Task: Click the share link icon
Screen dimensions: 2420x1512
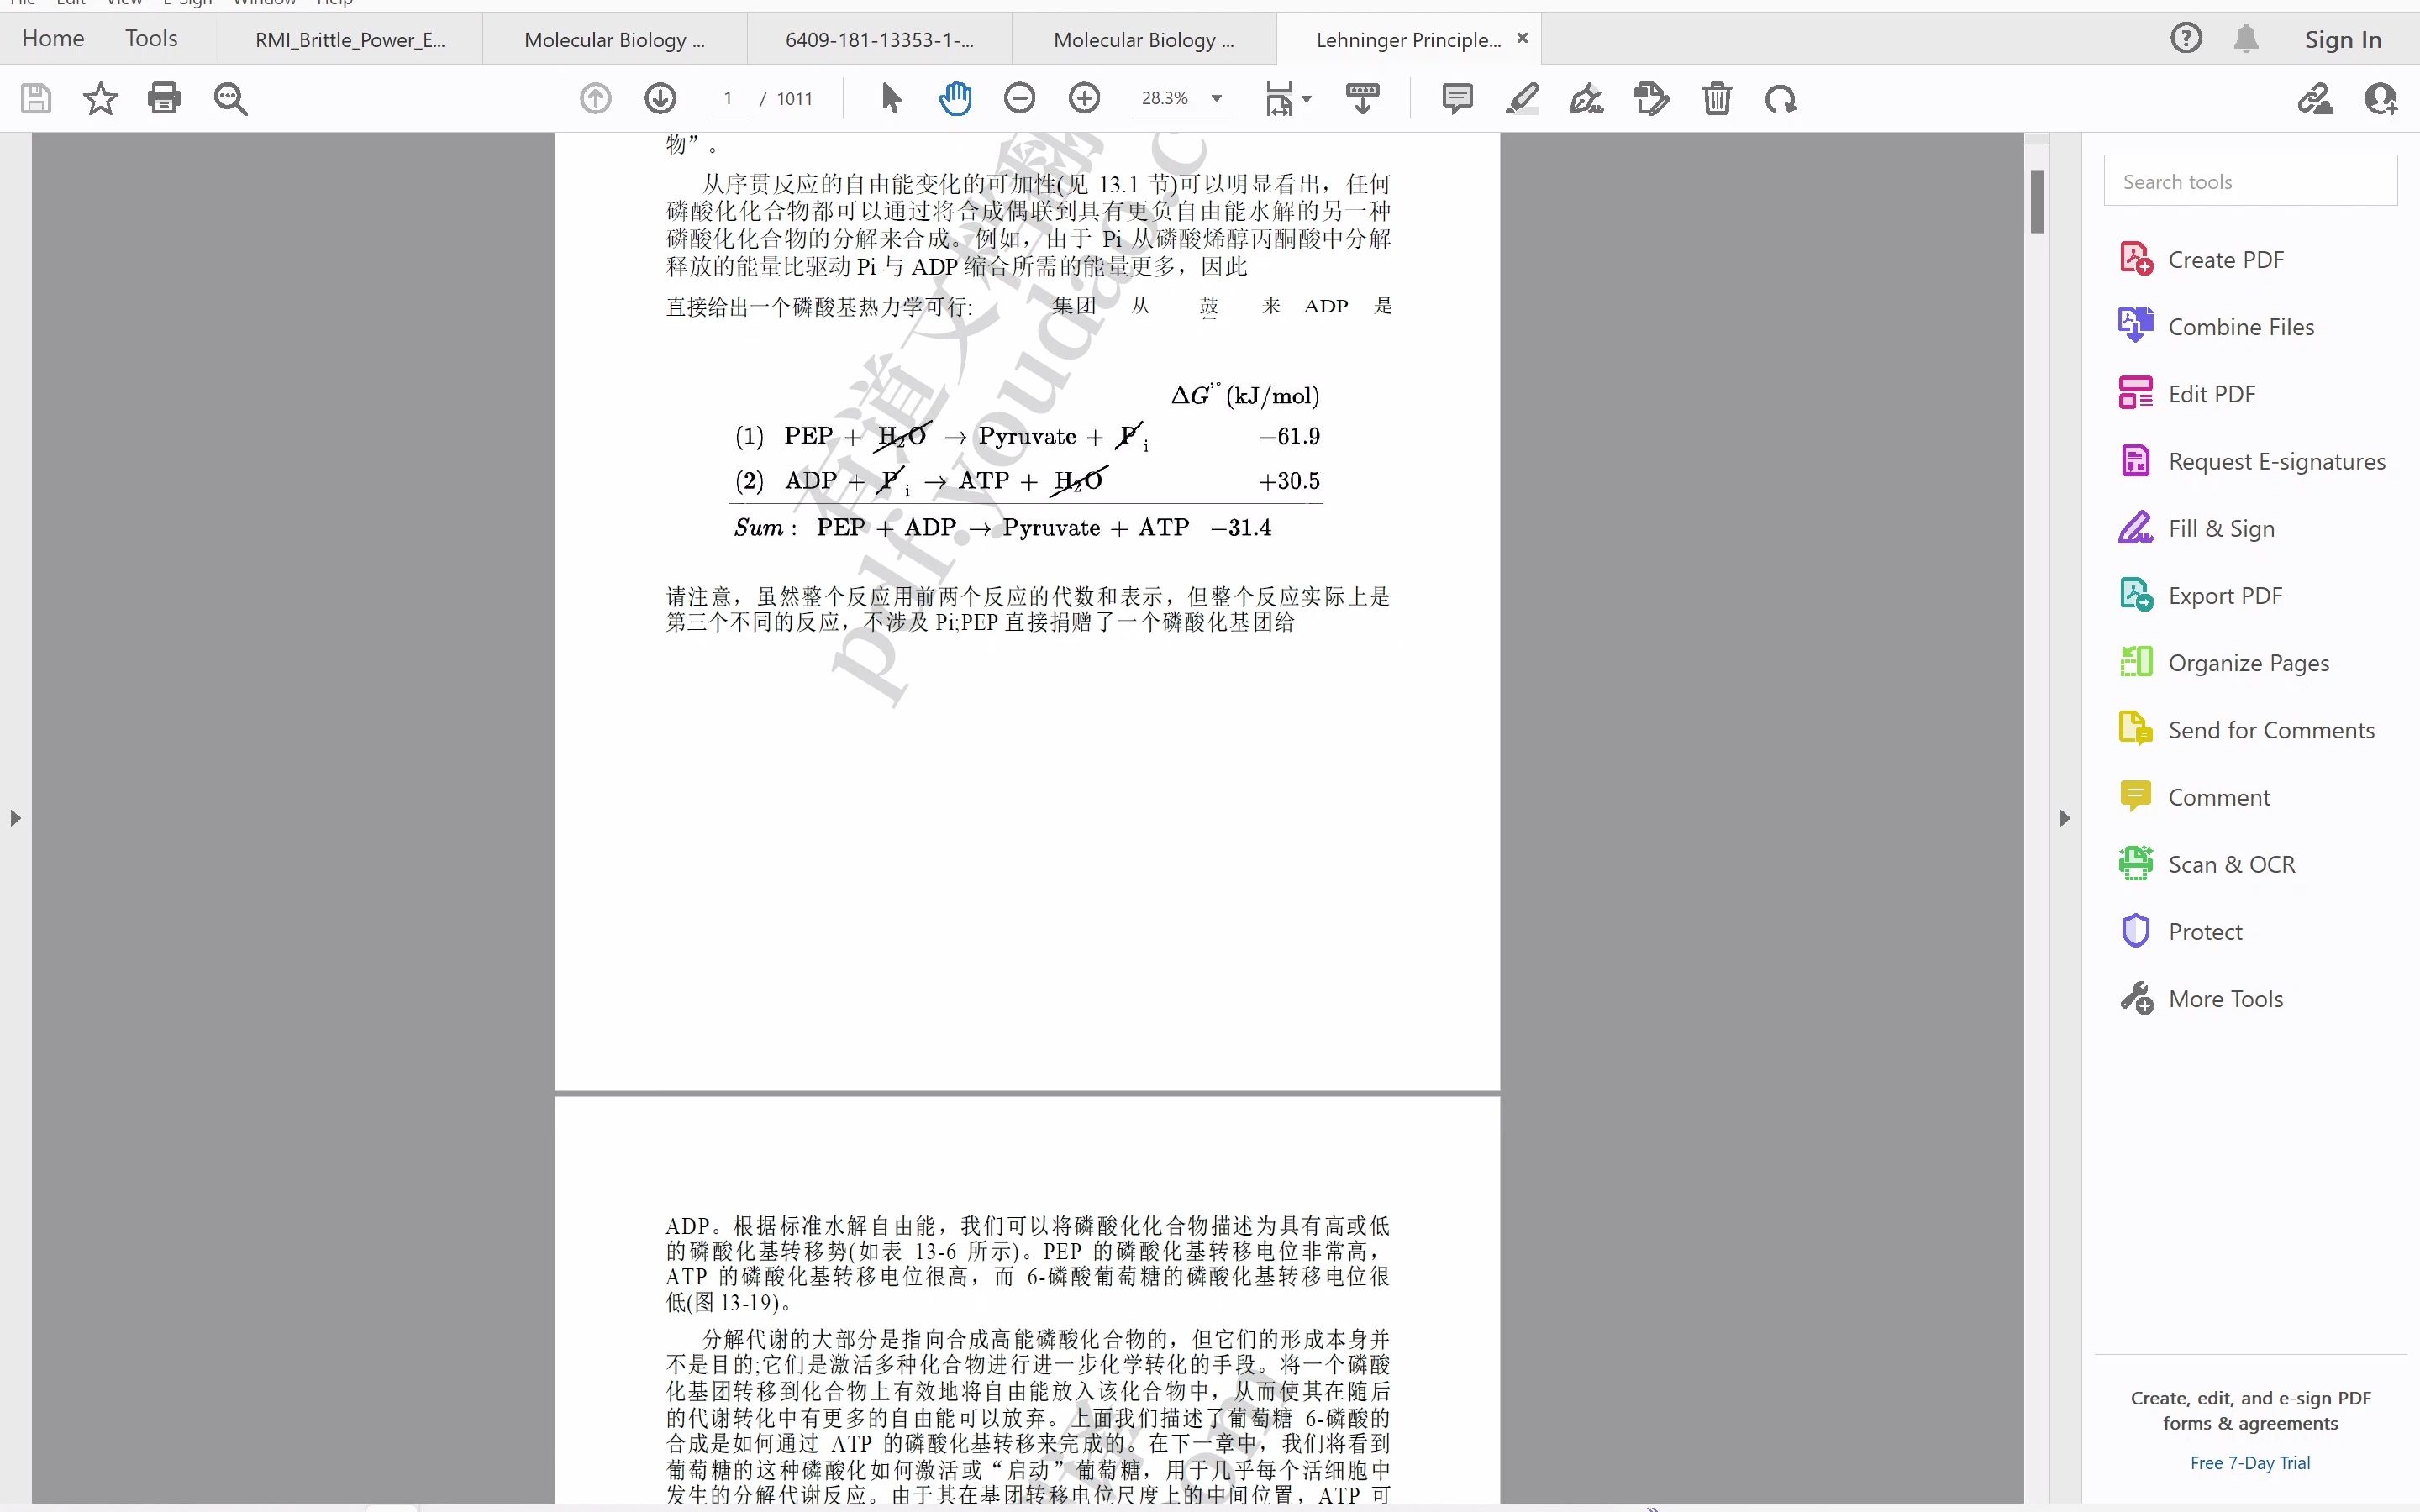Action: 2315,98
